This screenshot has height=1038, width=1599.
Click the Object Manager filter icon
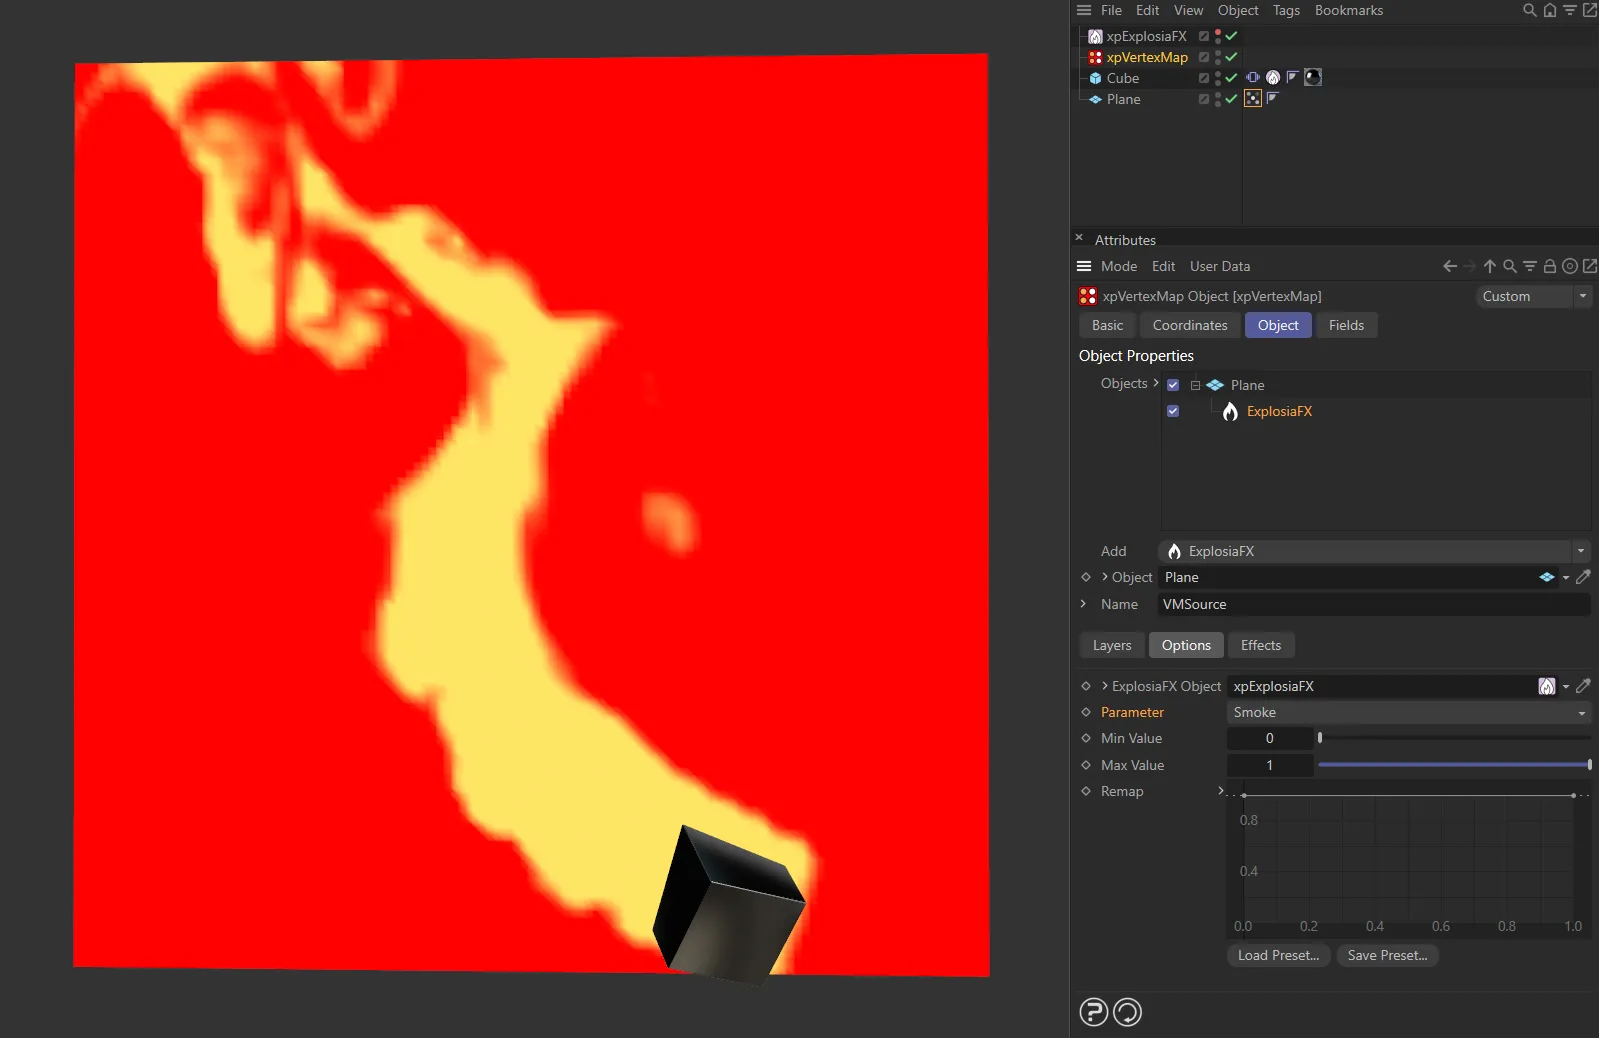pyautogui.click(x=1569, y=10)
